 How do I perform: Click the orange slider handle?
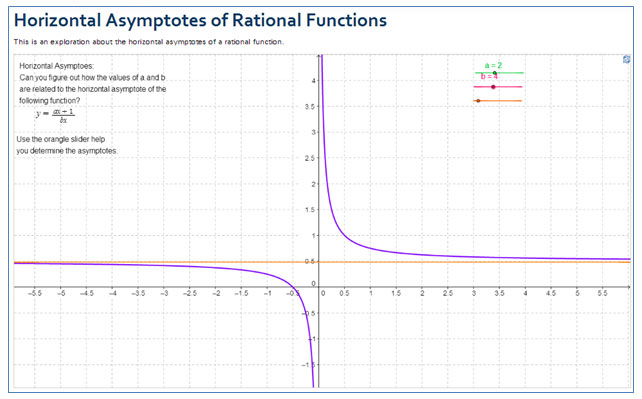coord(478,101)
